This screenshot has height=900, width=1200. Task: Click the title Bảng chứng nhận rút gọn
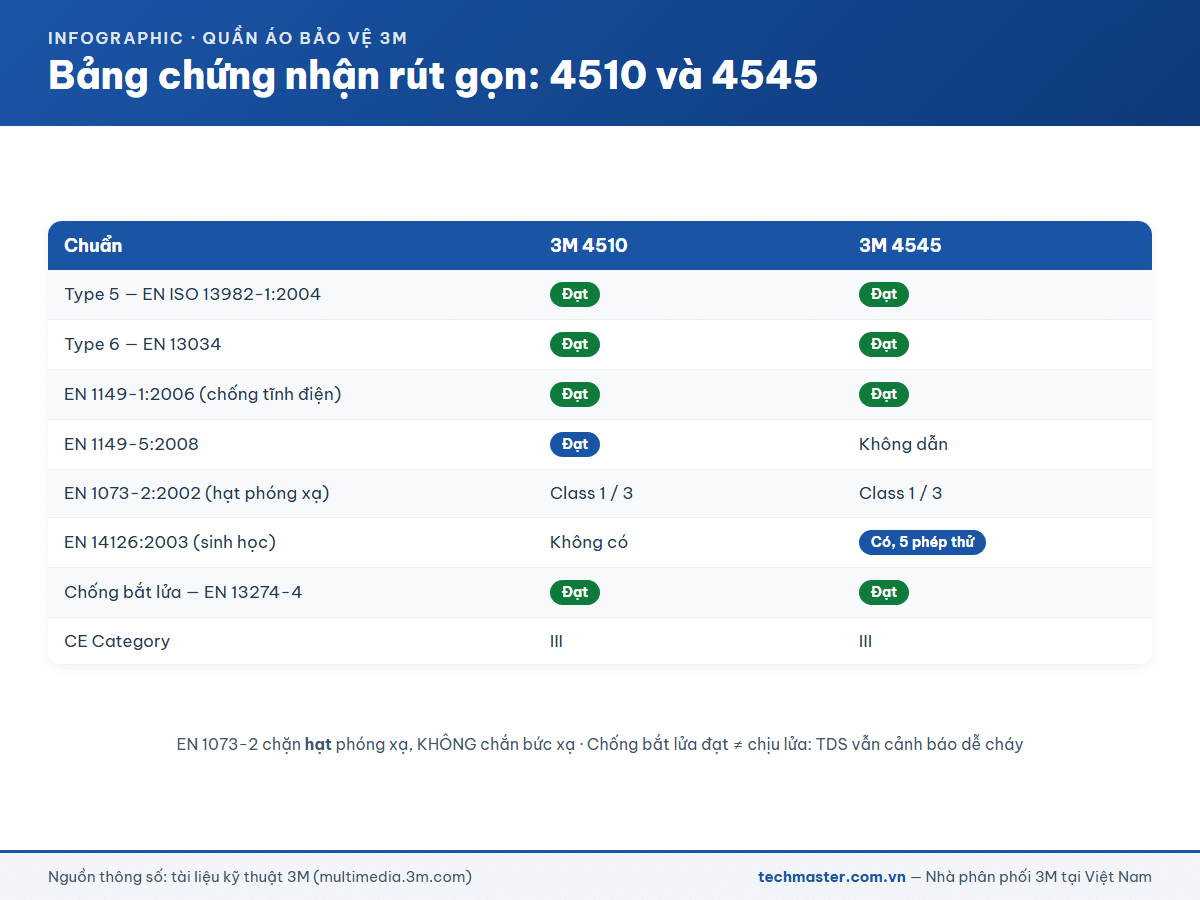click(x=433, y=77)
